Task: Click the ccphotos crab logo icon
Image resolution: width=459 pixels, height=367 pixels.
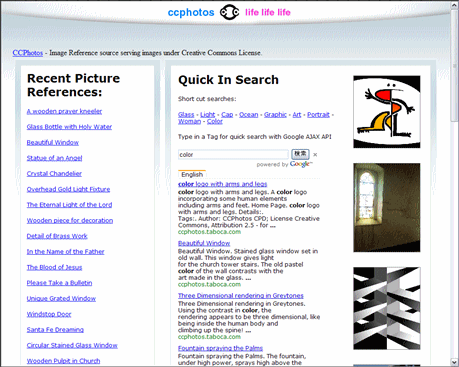Action: [x=229, y=12]
